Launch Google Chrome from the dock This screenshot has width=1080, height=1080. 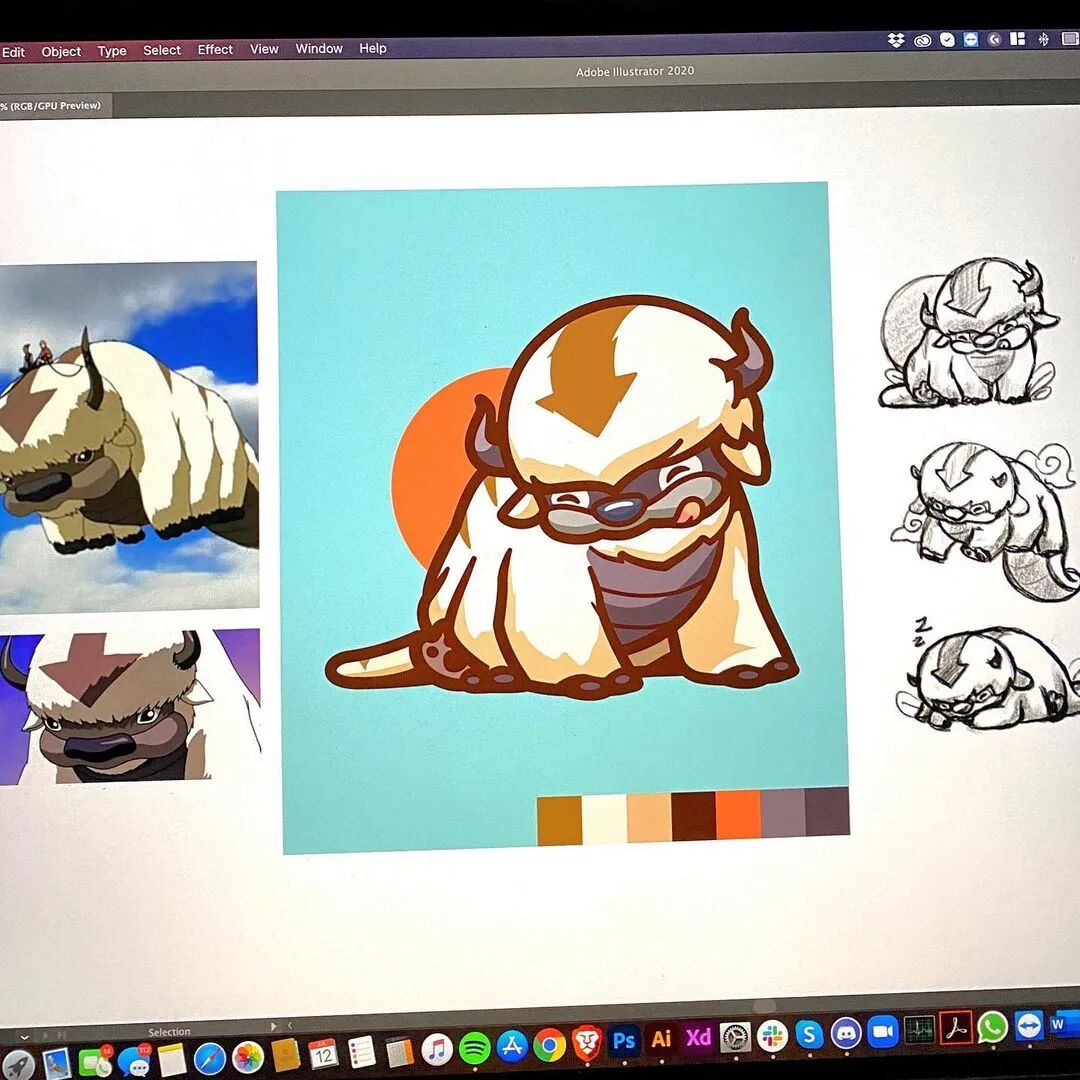tap(549, 1043)
